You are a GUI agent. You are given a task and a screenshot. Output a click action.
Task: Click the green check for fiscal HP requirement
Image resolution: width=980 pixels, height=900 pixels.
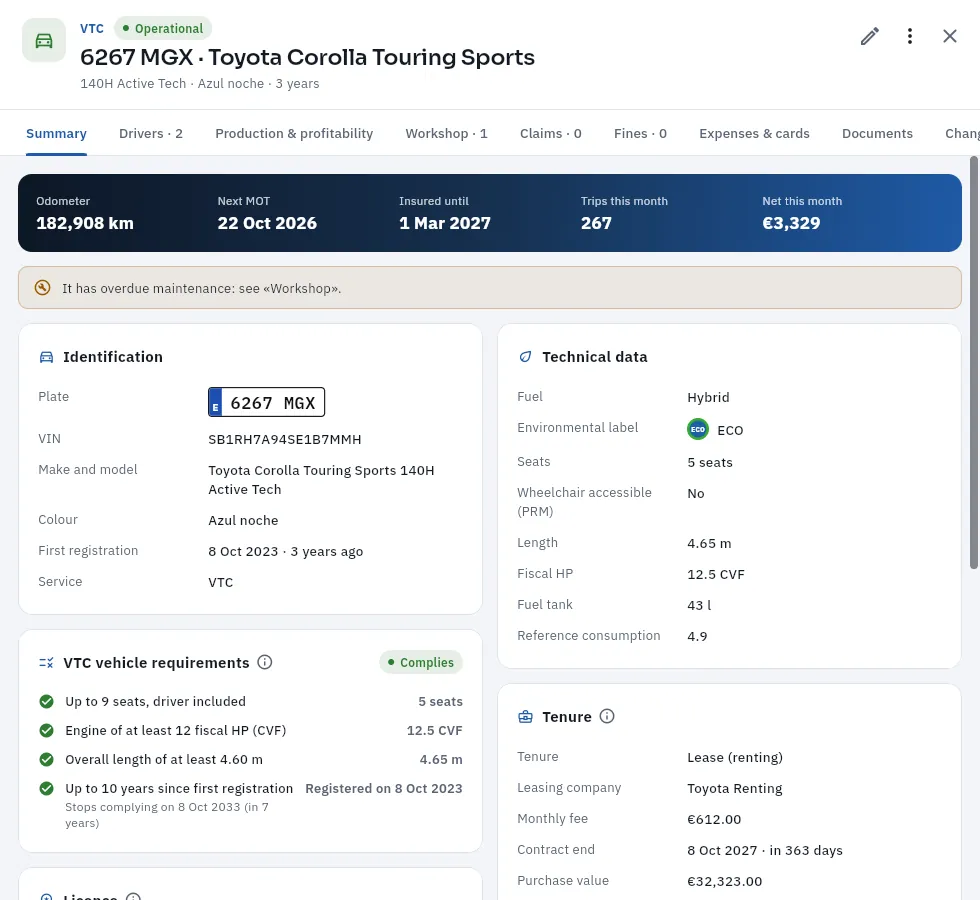pyautogui.click(x=46, y=730)
